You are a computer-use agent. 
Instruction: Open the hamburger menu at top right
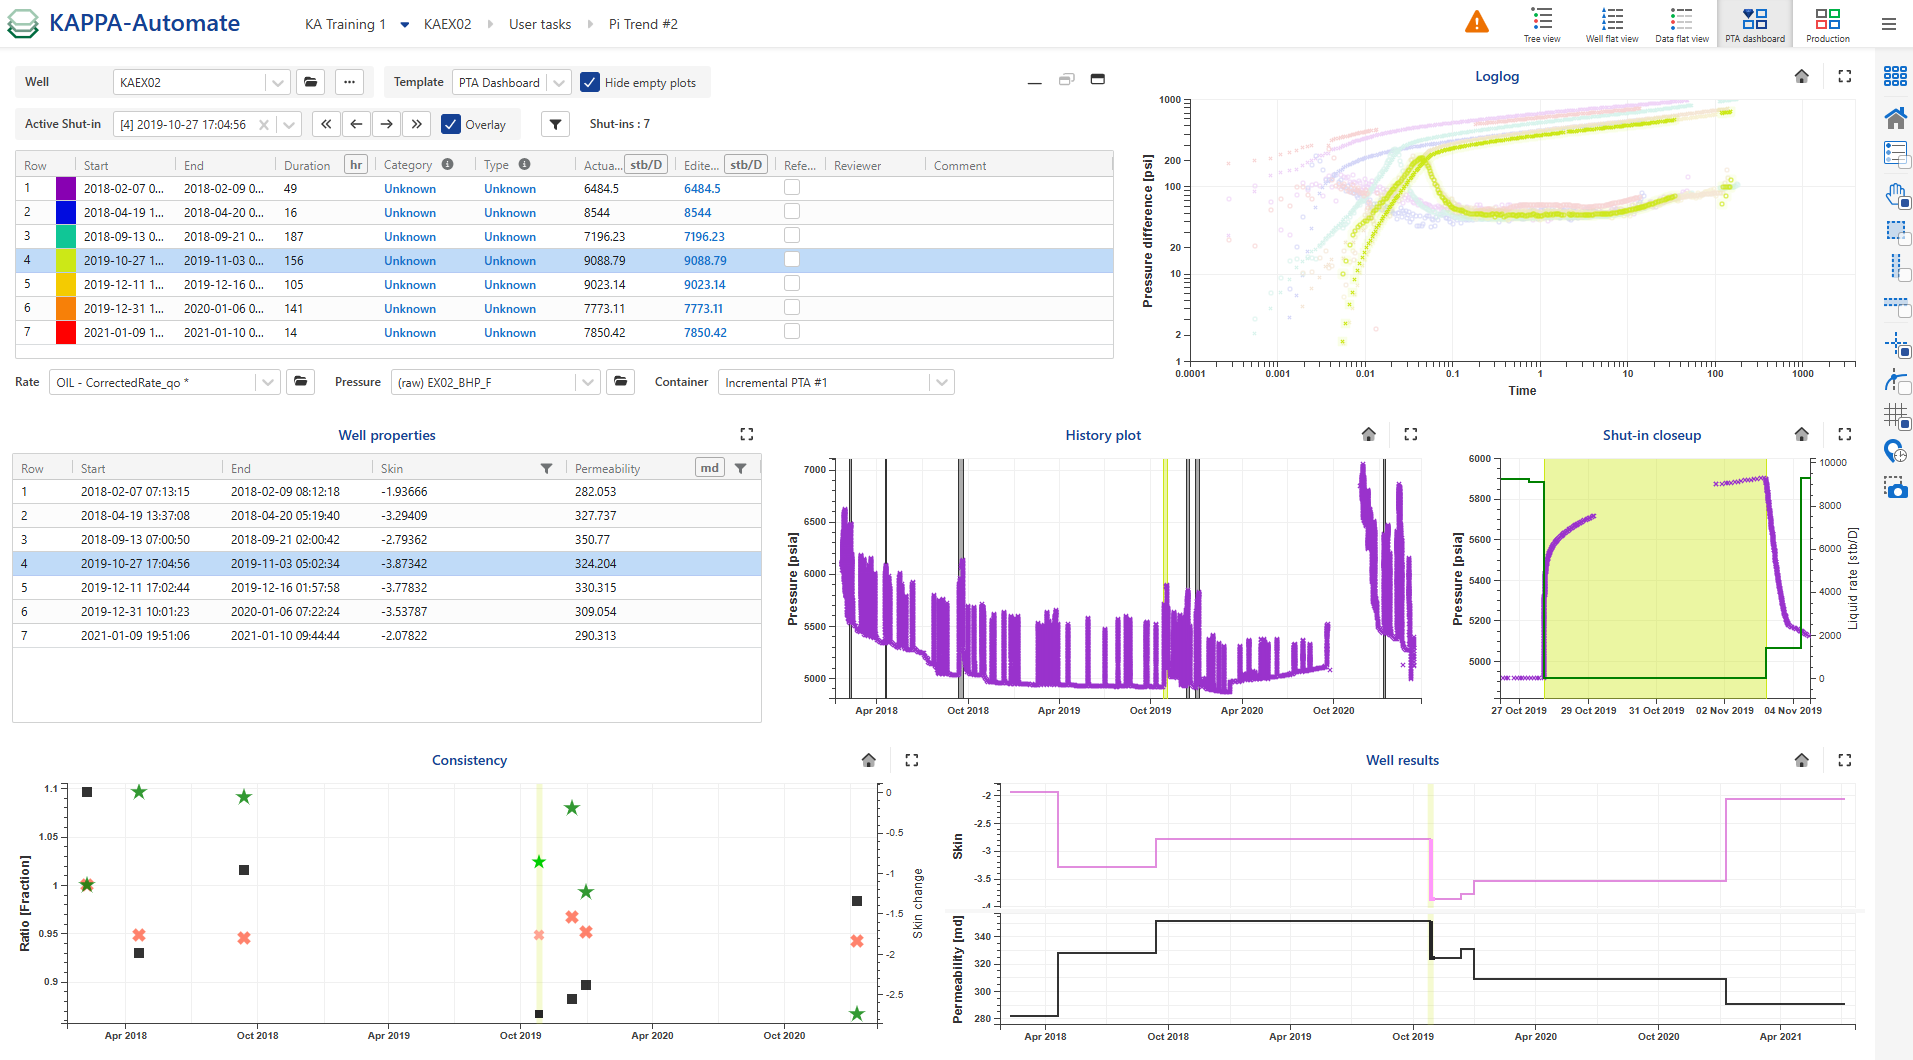1890,23
